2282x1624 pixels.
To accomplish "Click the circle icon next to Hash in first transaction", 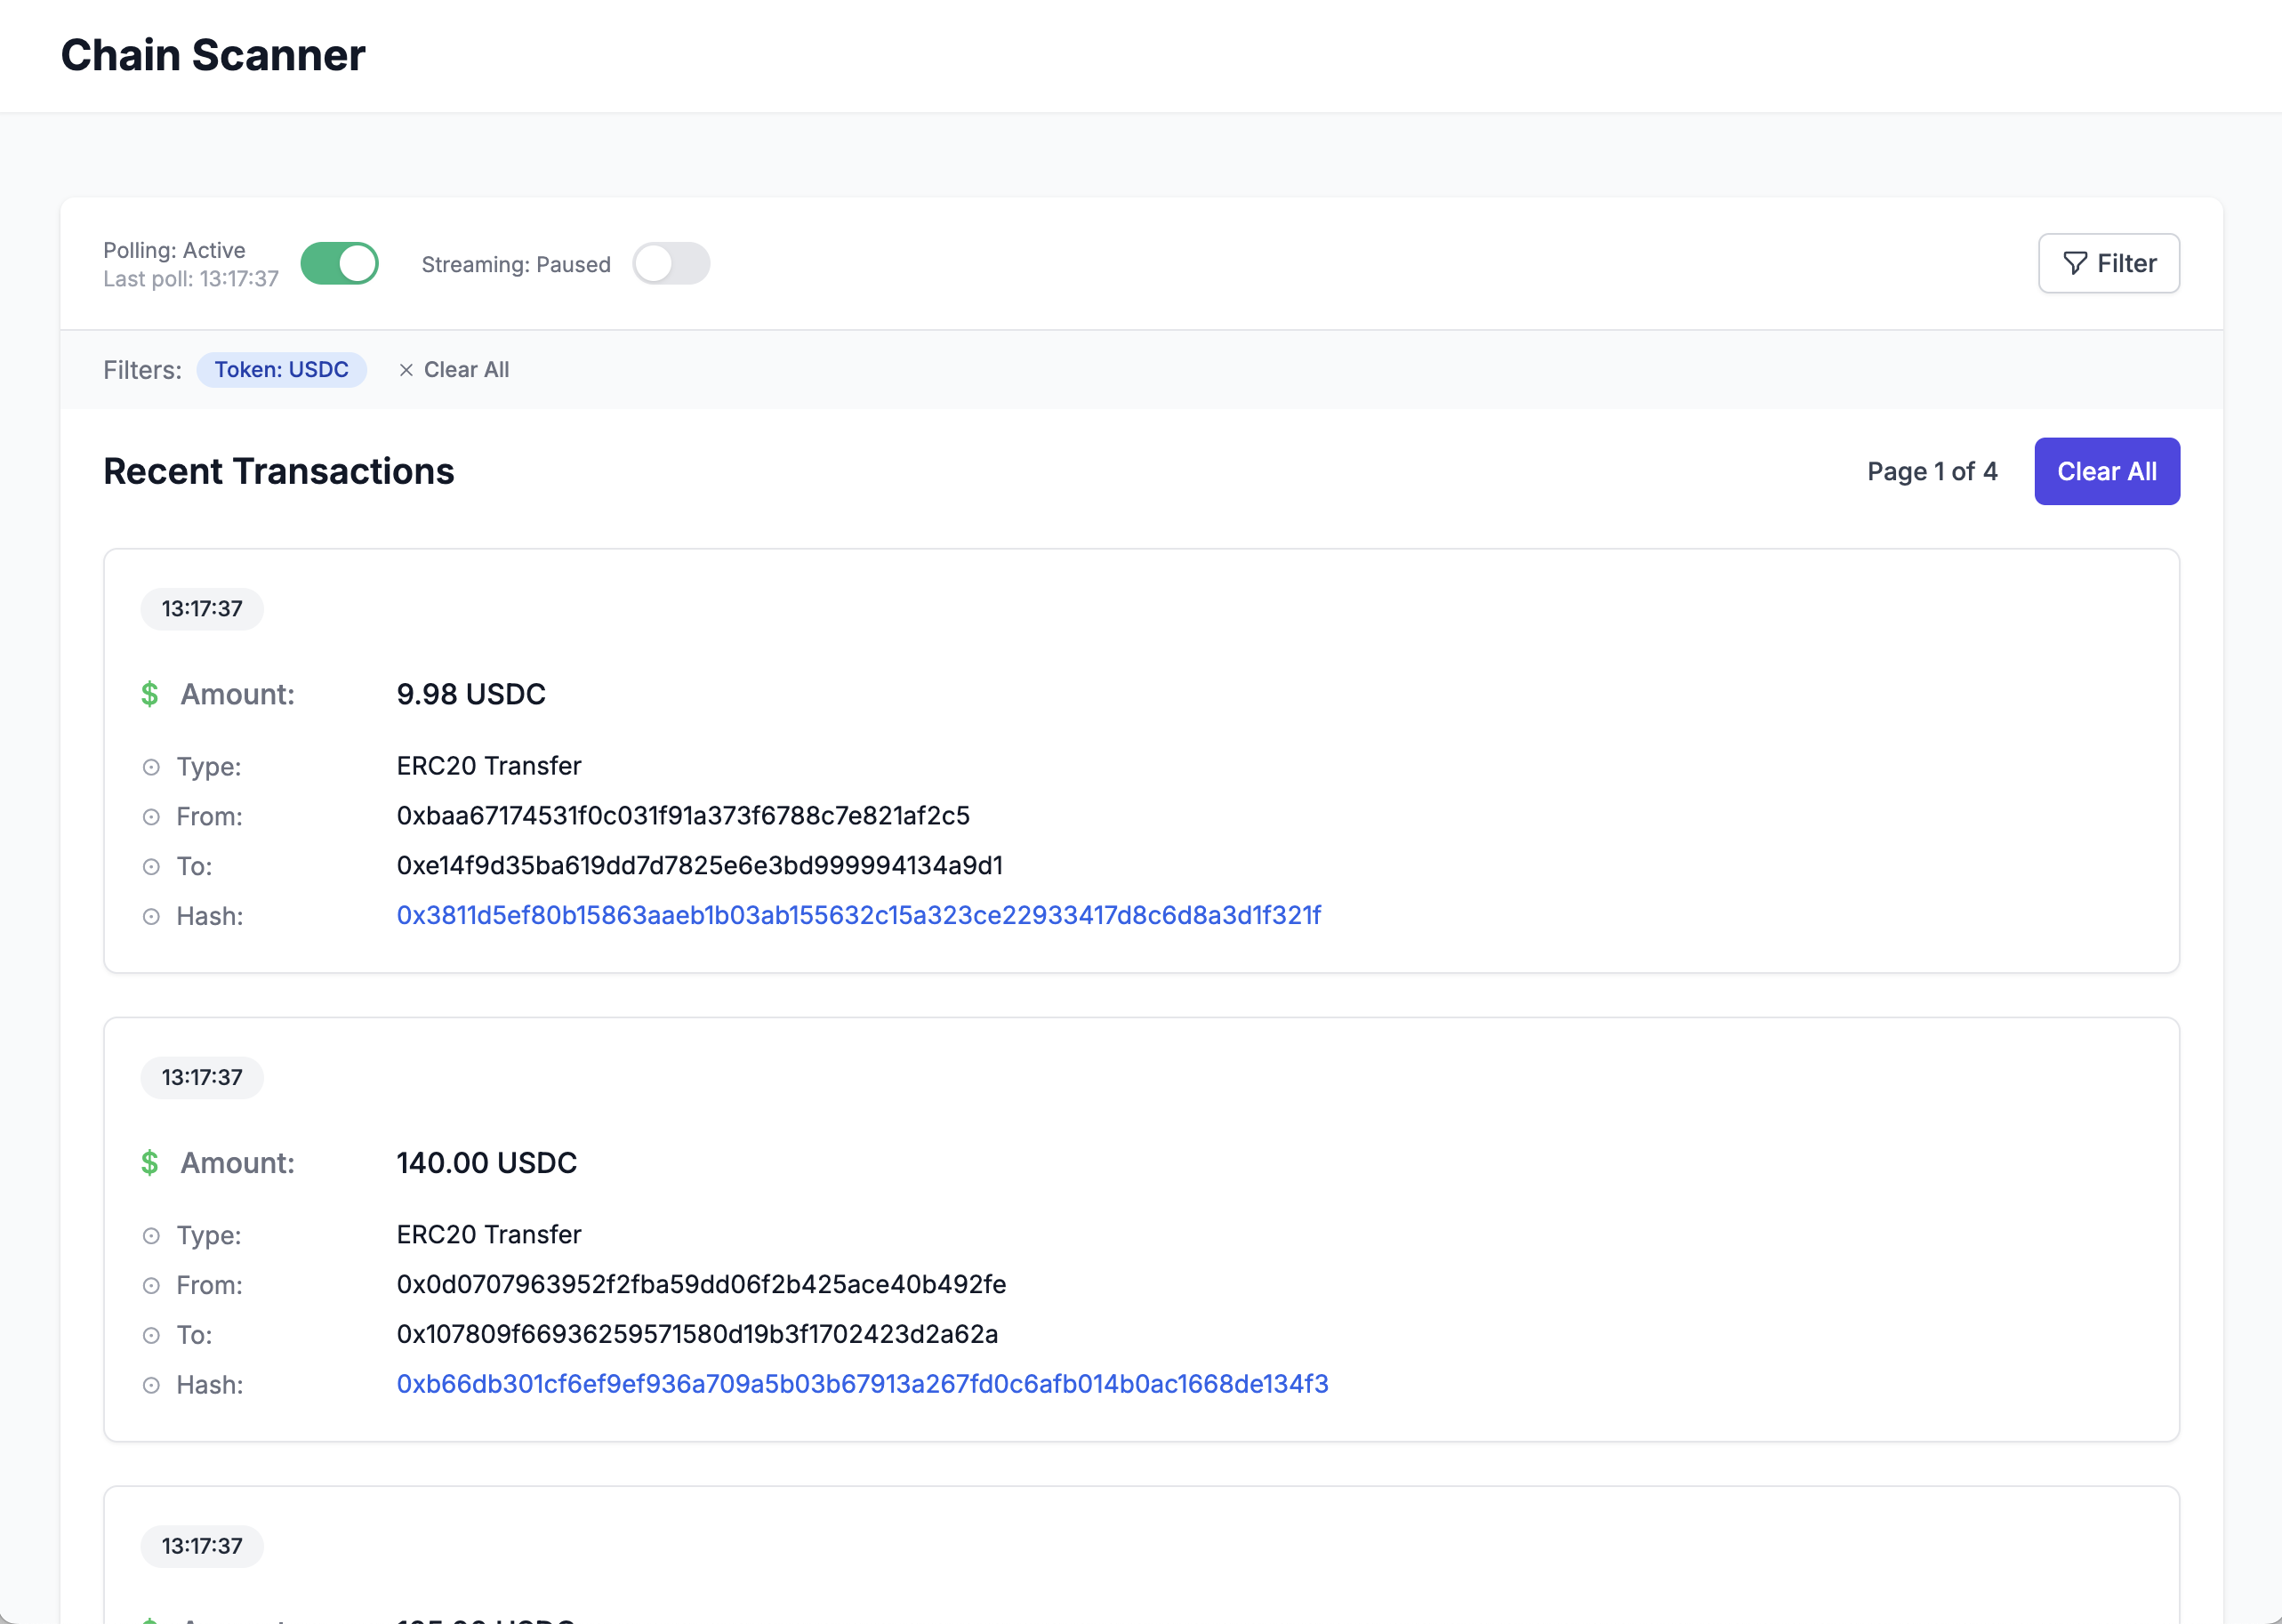I will point(152,915).
